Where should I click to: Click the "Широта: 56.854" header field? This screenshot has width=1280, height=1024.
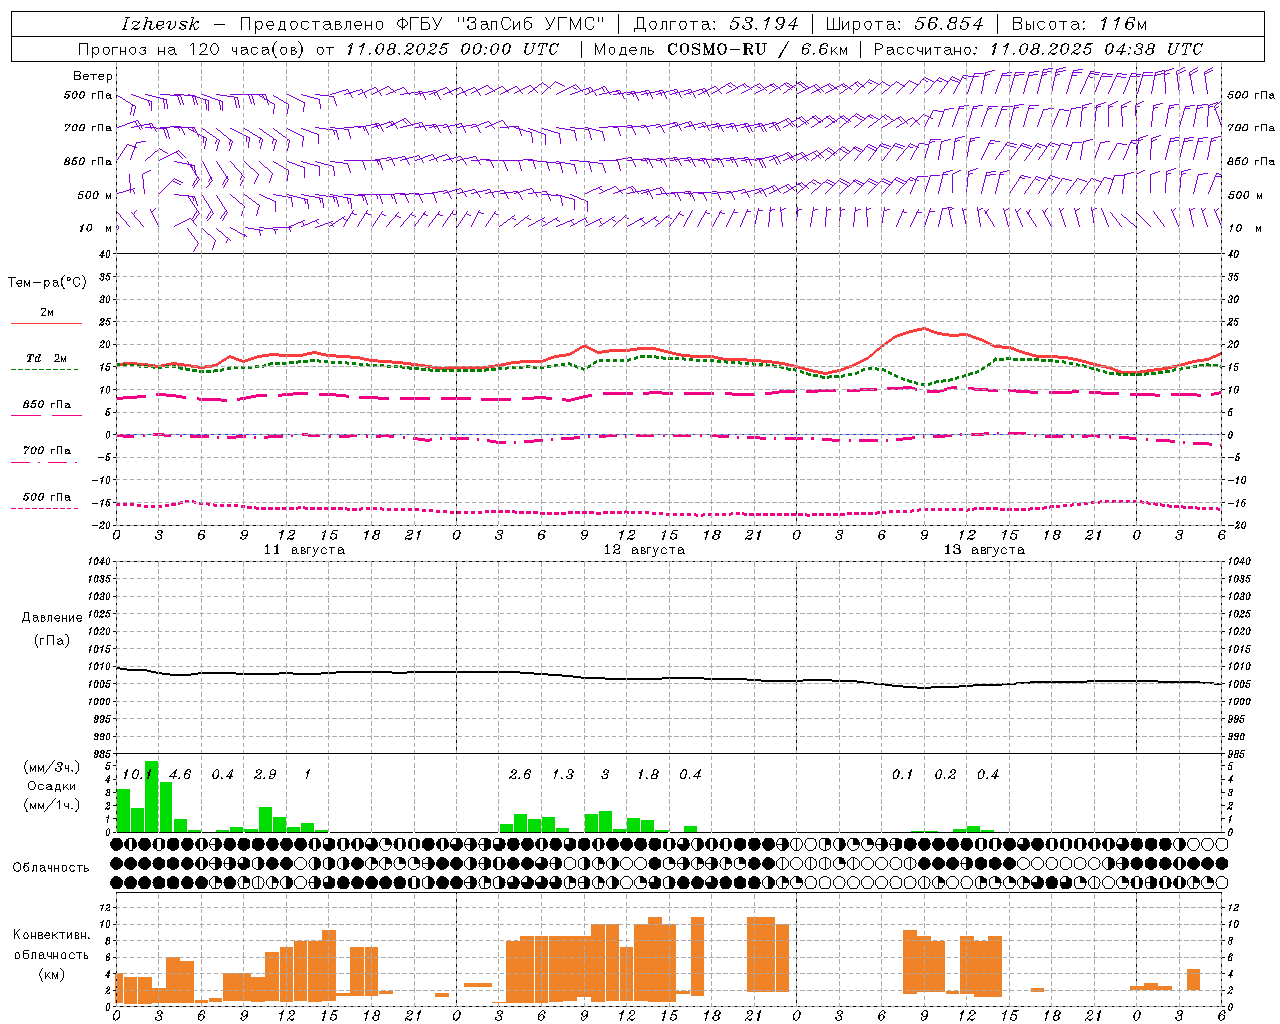coord(904,24)
